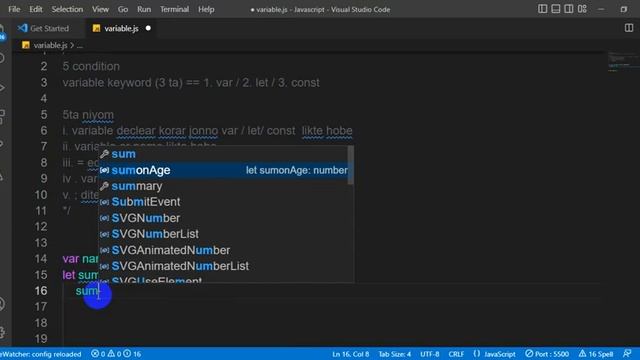Click the suggestion list scrollbar
This screenshot has height=360, width=640.
click(351, 165)
